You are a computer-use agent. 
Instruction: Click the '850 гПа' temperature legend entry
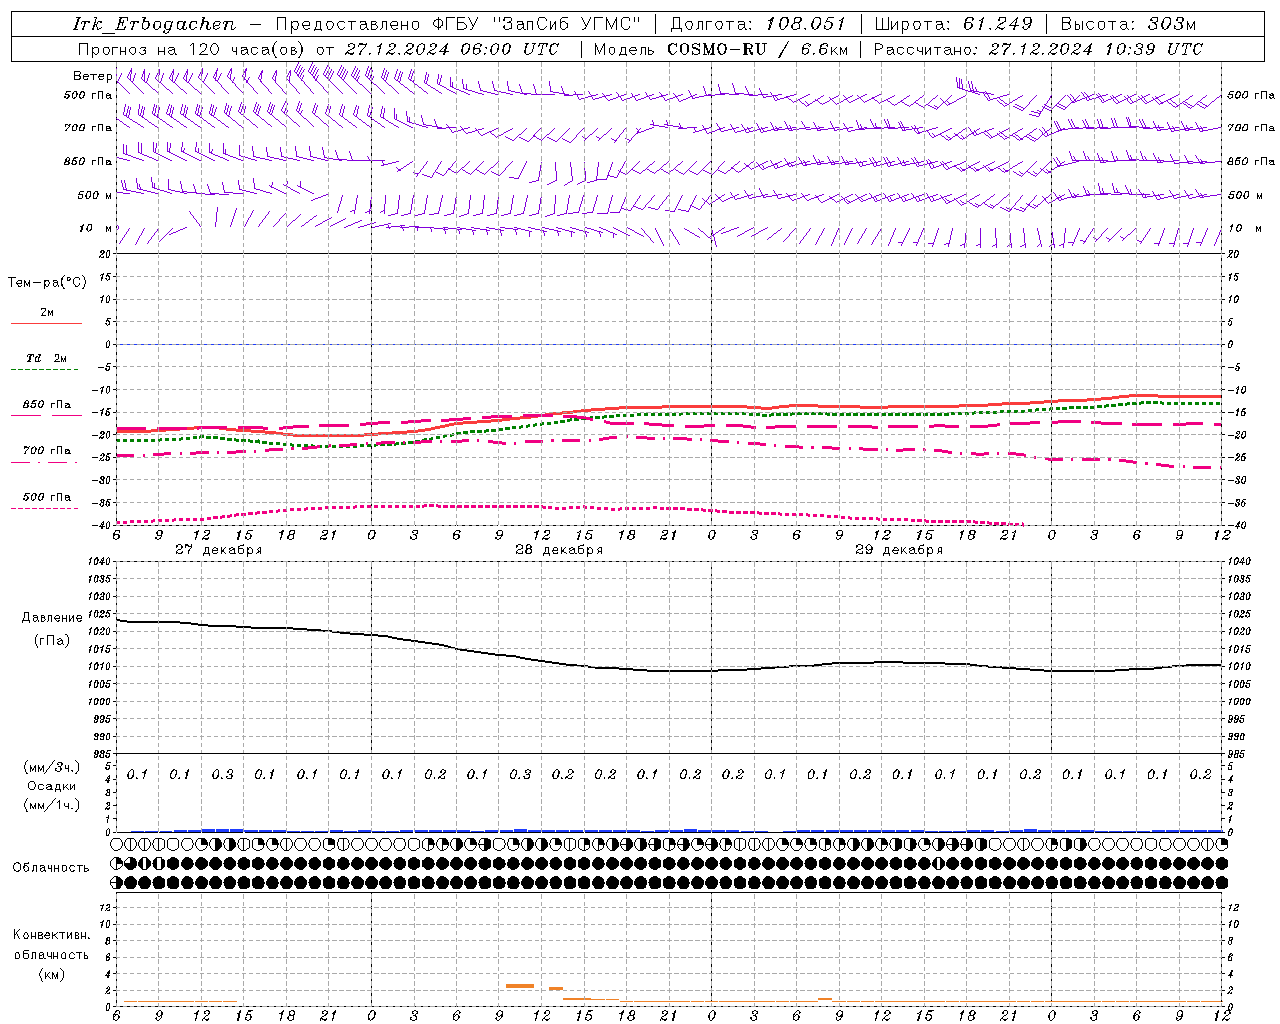(46, 405)
